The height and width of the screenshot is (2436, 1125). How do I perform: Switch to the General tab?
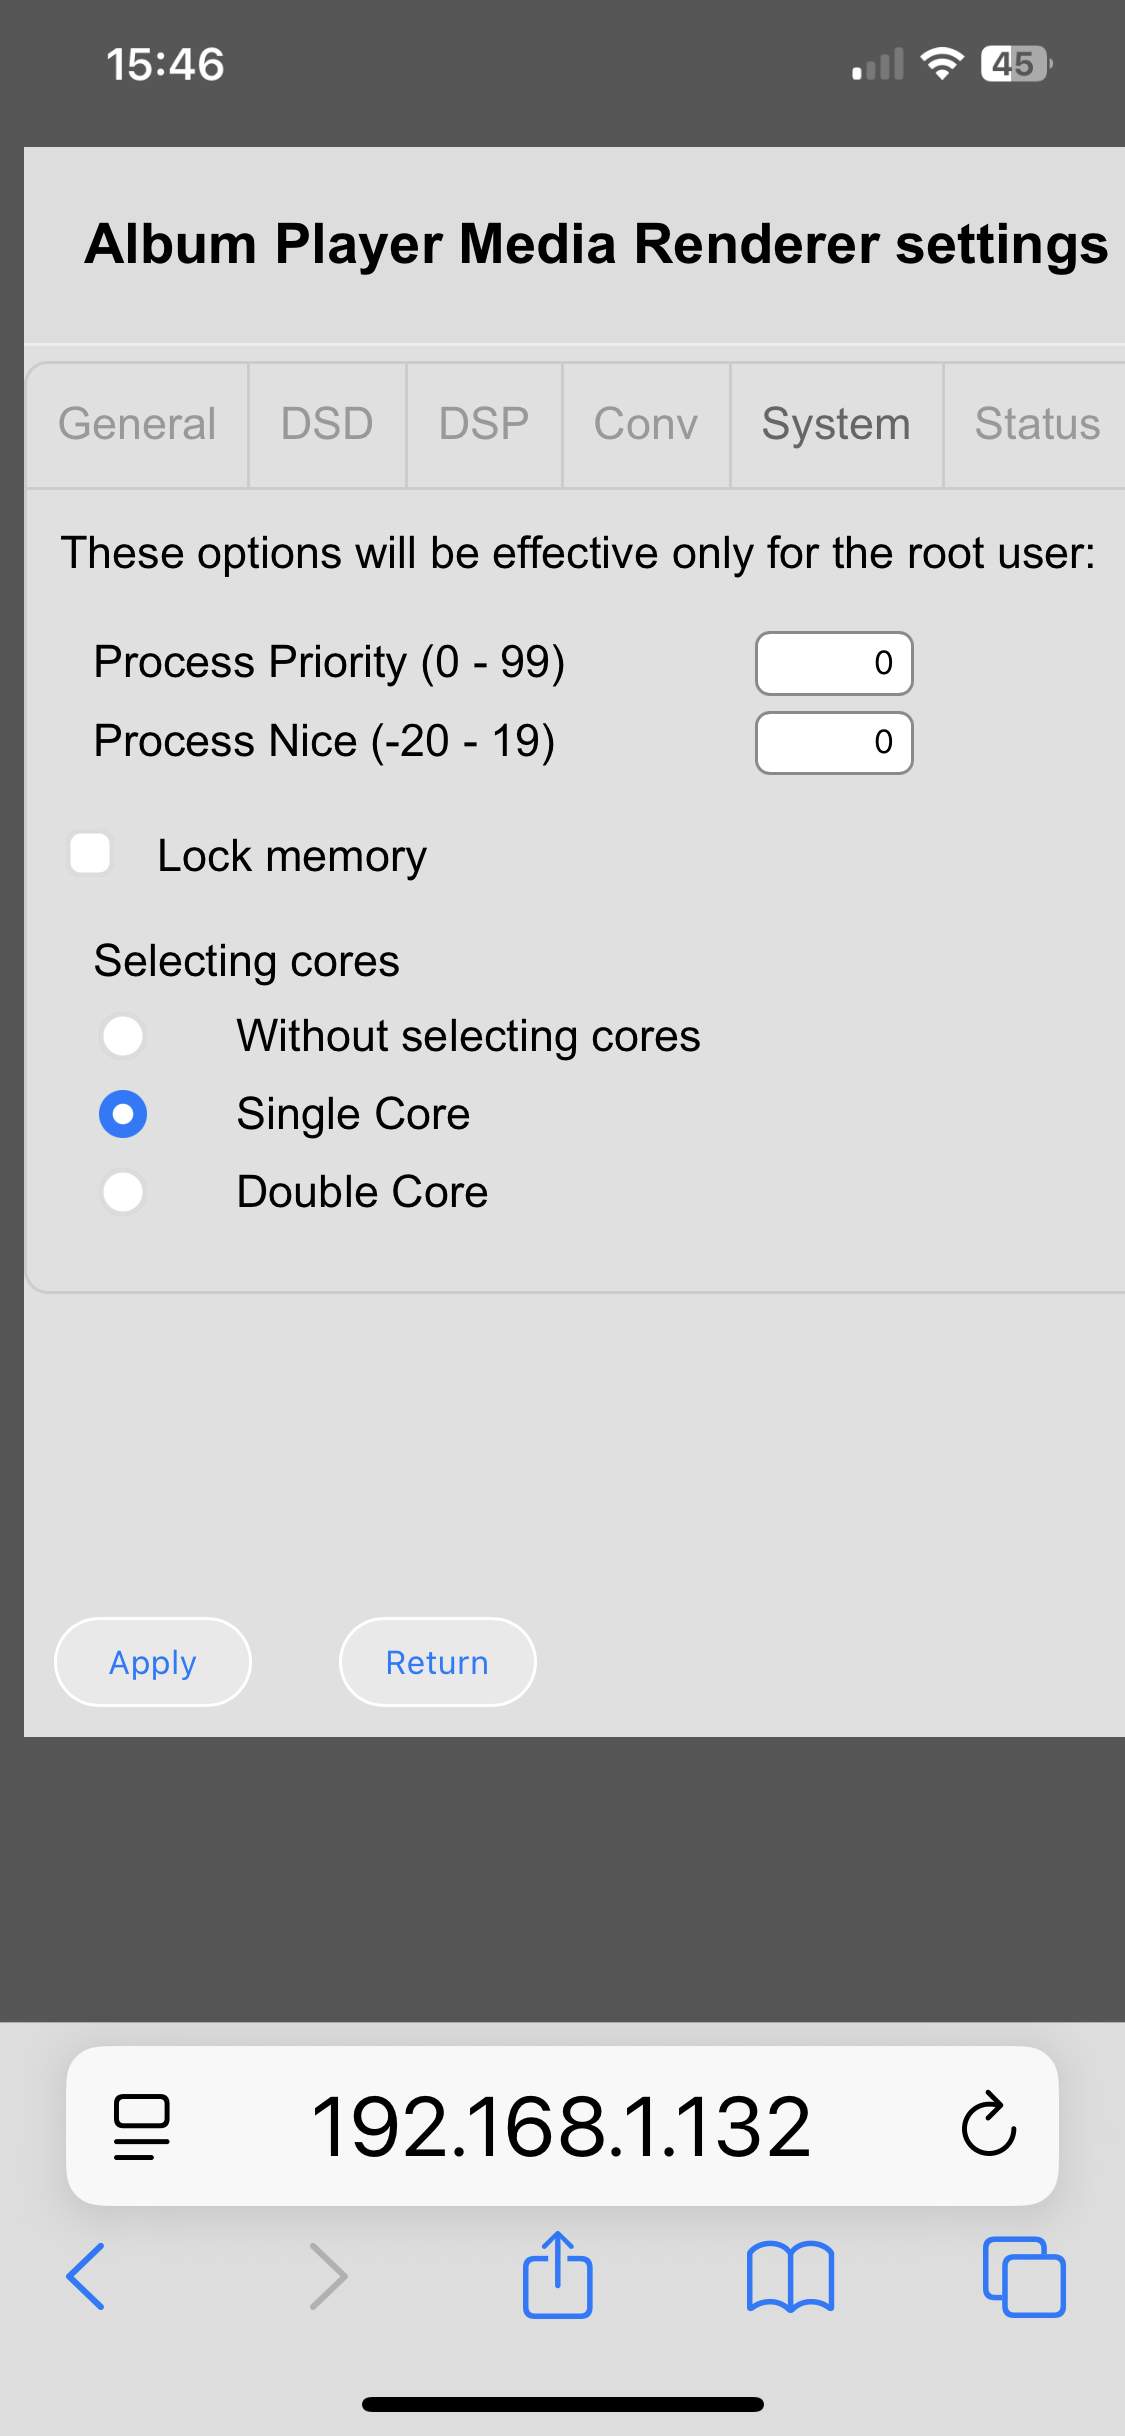[137, 424]
